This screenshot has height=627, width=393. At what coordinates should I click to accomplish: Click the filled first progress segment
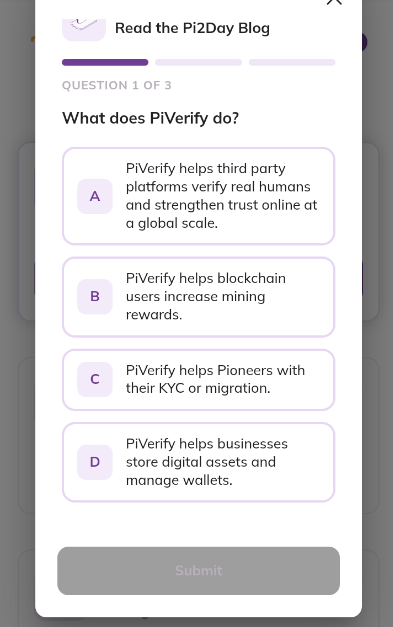pyautogui.click(x=105, y=62)
